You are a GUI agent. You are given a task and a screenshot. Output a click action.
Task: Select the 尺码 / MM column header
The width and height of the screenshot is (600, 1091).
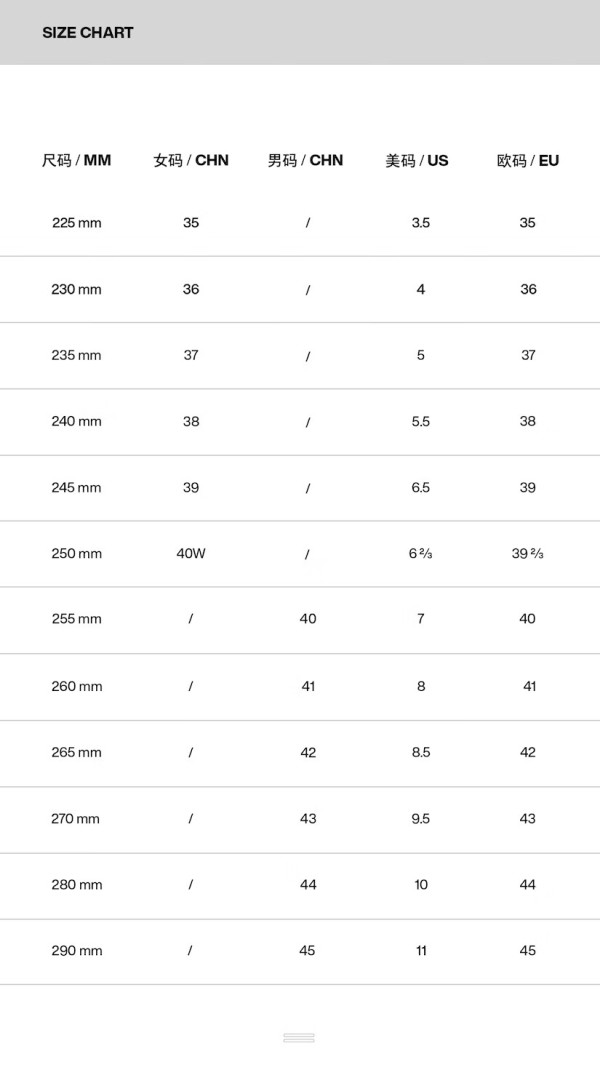pos(77,161)
